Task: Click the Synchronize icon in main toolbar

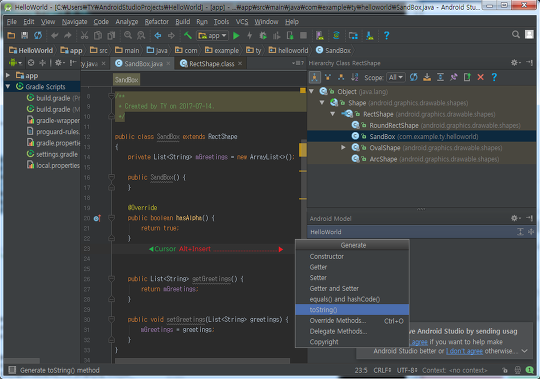Action: [x=38, y=35]
